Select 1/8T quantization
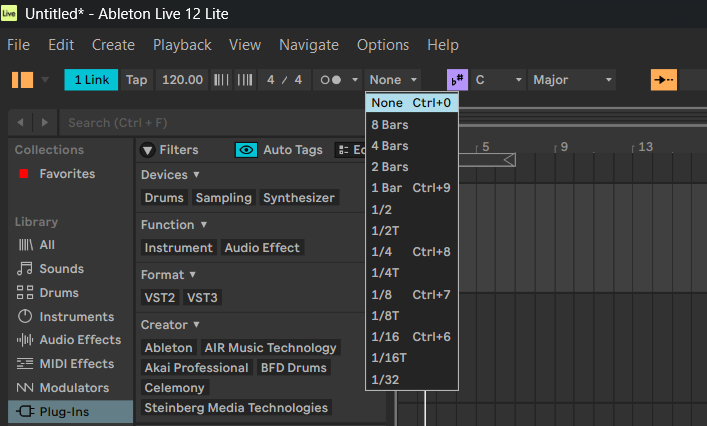The height and width of the screenshot is (426, 707). click(x=412, y=316)
